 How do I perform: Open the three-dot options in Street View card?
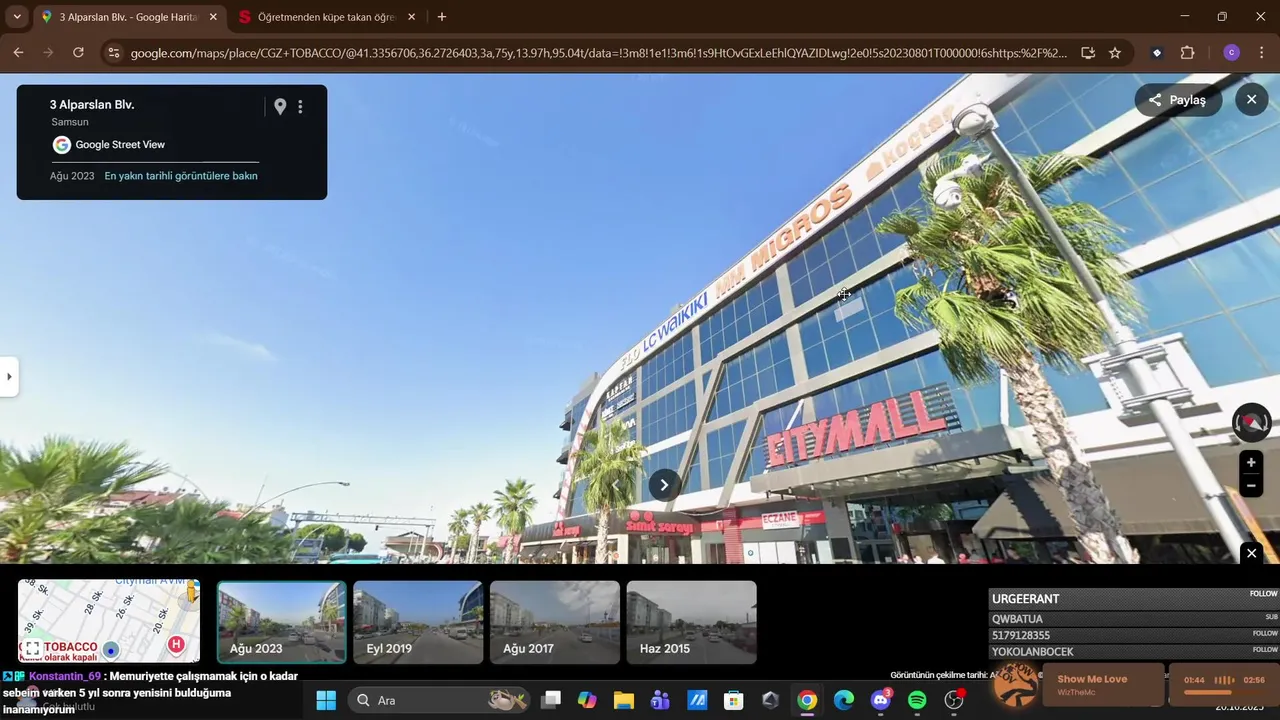300,107
